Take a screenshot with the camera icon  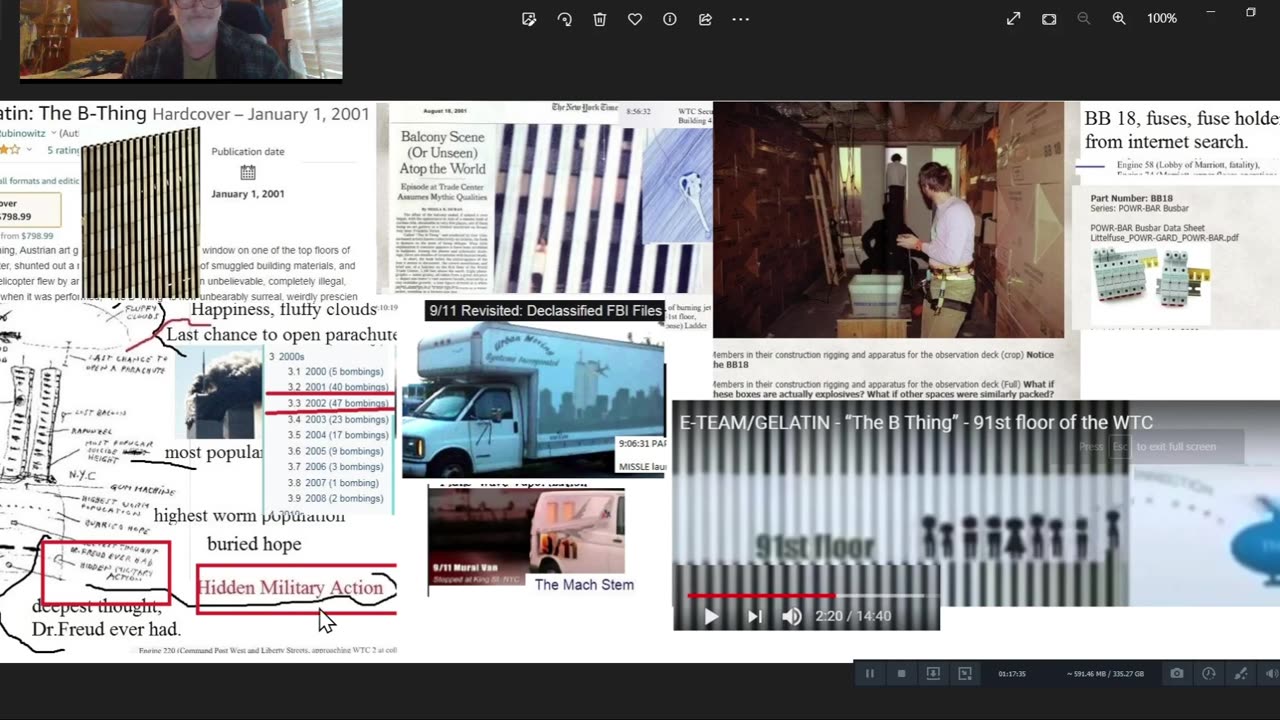coord(1177,674)
